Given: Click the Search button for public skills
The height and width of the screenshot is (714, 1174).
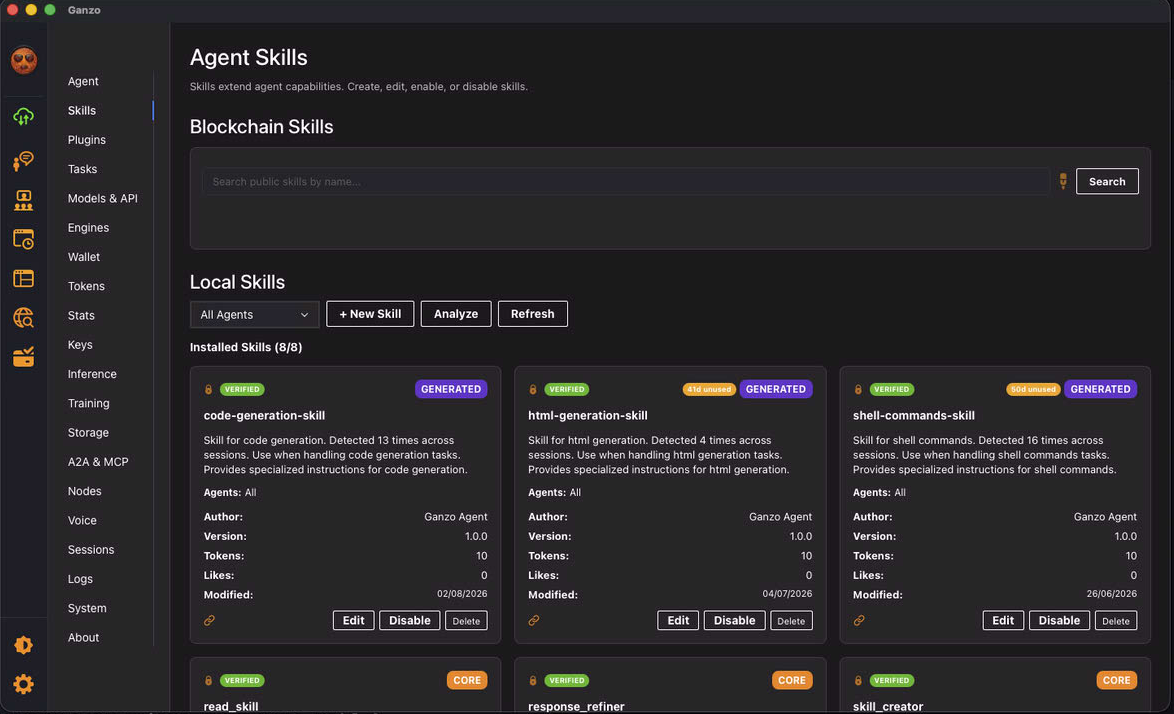Looking at the screenshot, I should point(1107,181).
